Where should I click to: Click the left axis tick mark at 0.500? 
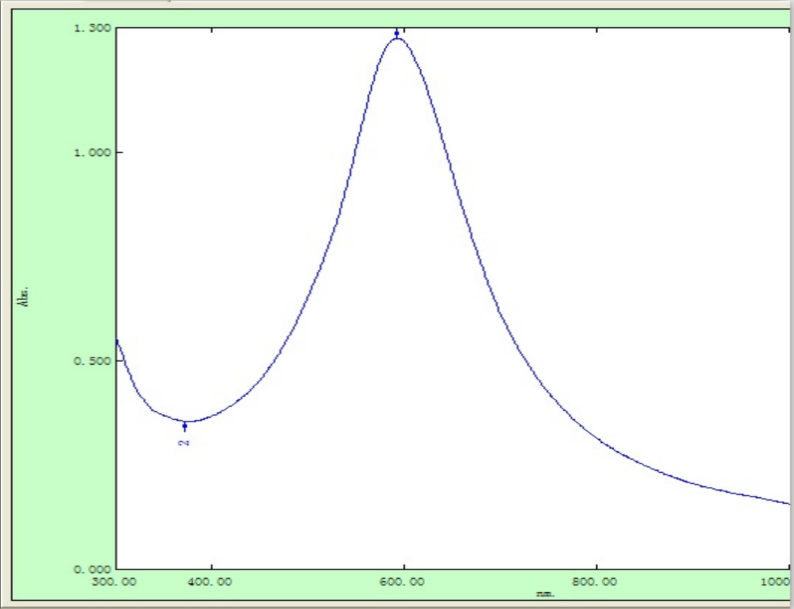tap(119, 360)
